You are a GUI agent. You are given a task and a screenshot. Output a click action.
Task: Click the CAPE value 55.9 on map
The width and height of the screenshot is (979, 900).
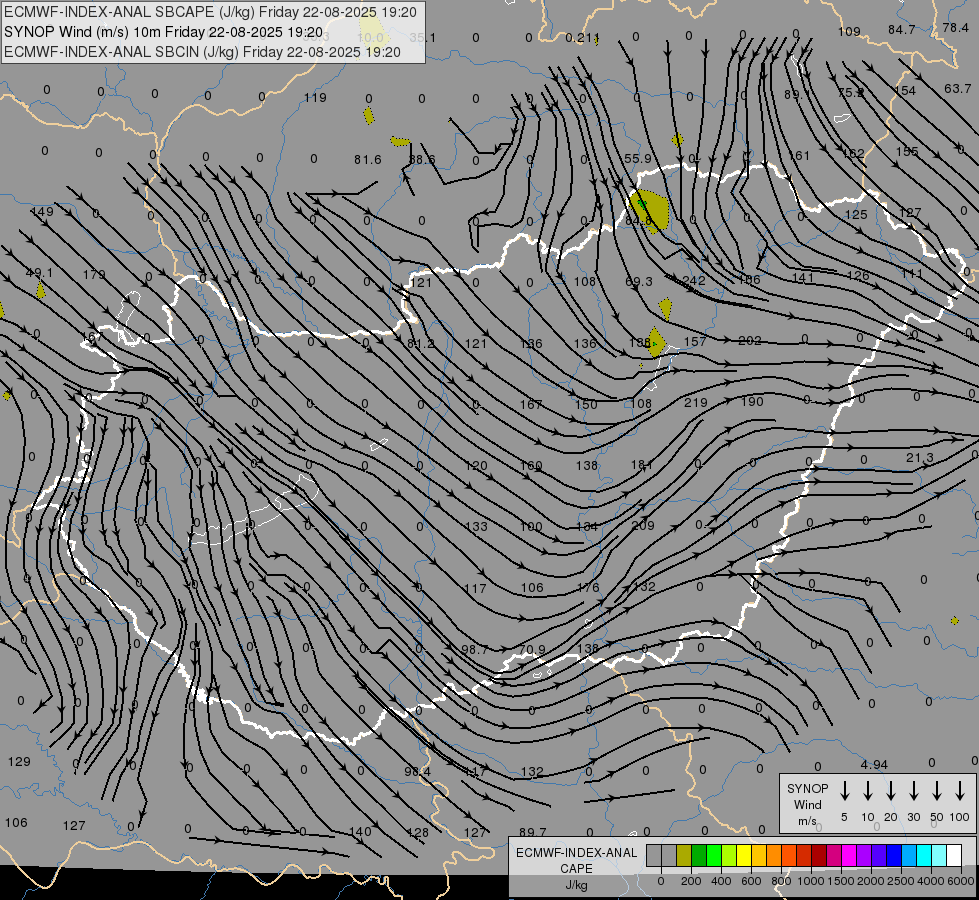click(x=638, y=159)
